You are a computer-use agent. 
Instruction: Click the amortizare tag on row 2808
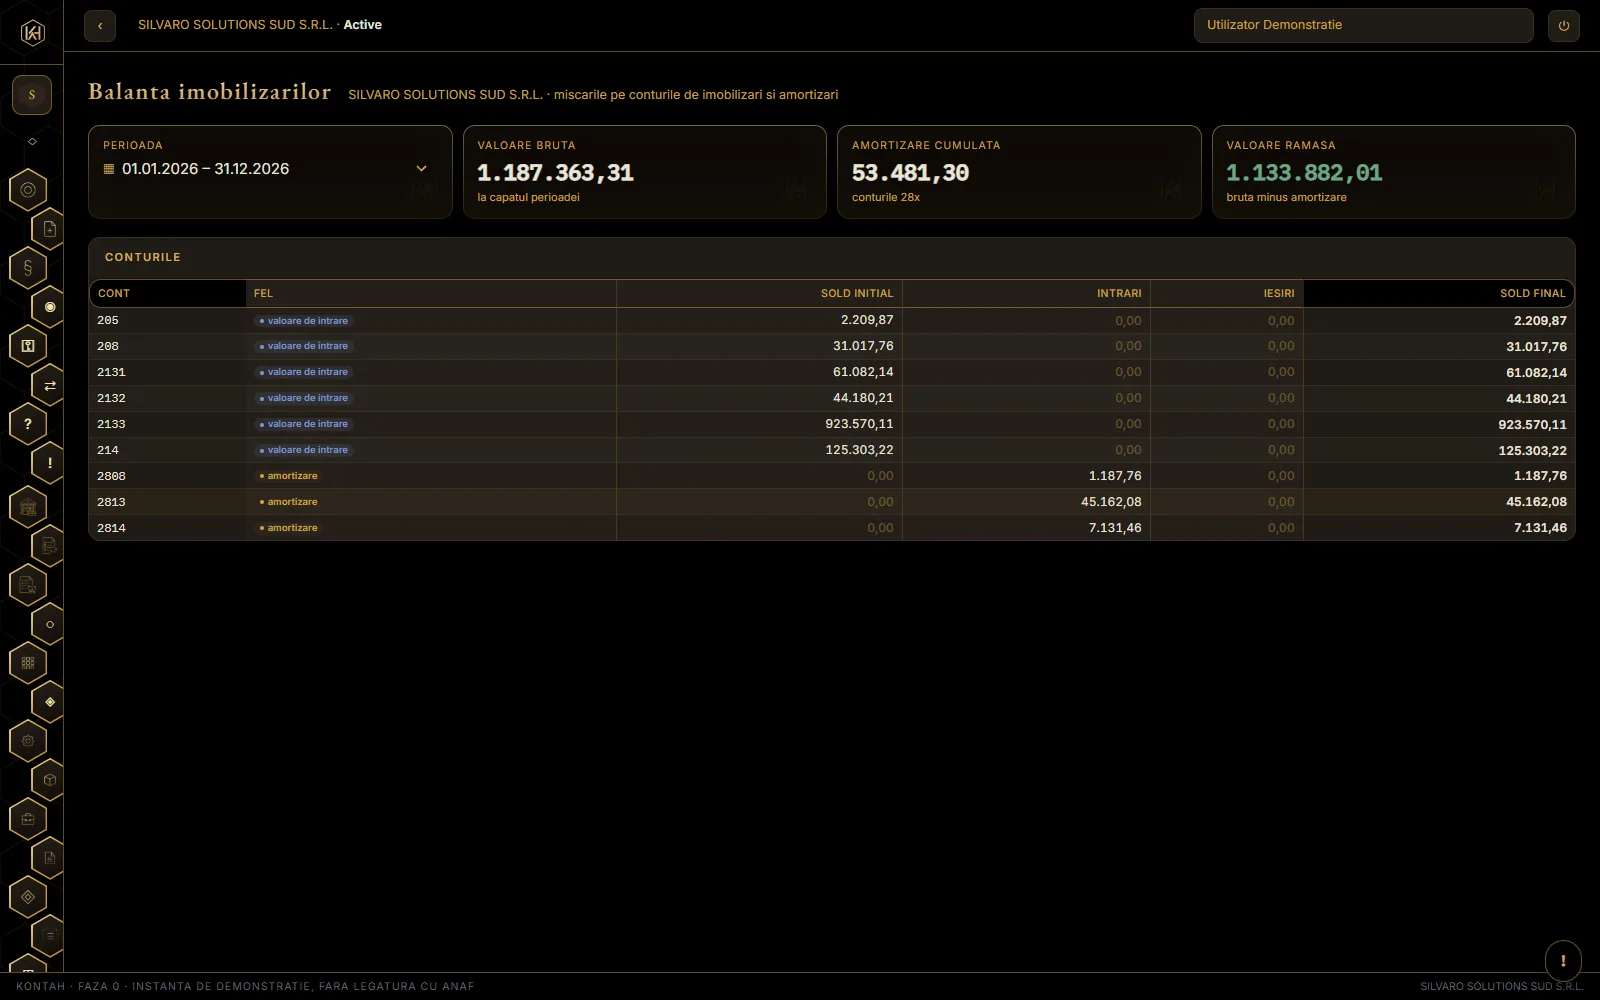(289, 476)
